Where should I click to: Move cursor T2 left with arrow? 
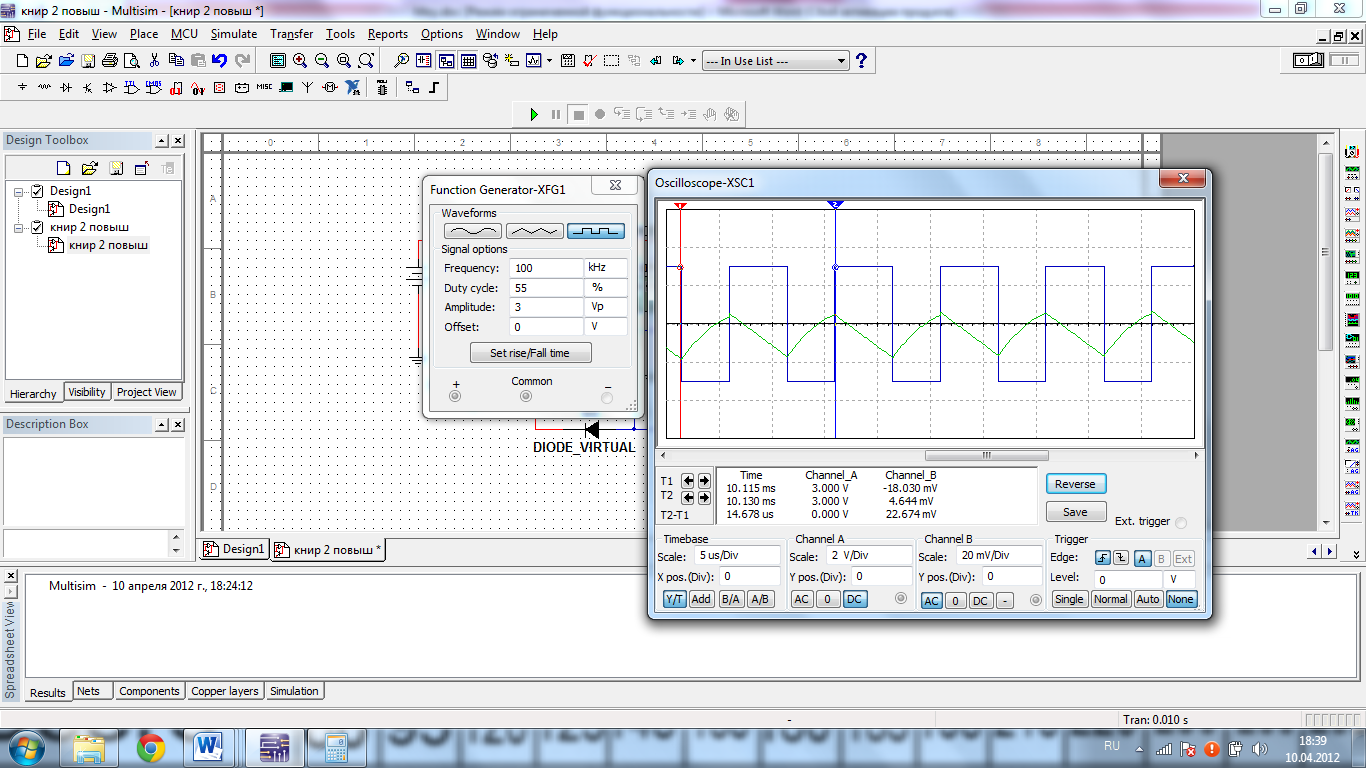688,497
